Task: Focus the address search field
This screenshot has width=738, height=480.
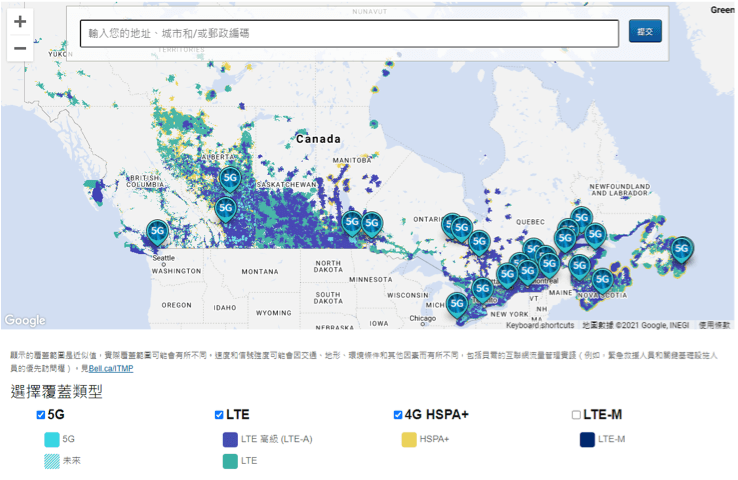Action: click(x=349, y=33)
